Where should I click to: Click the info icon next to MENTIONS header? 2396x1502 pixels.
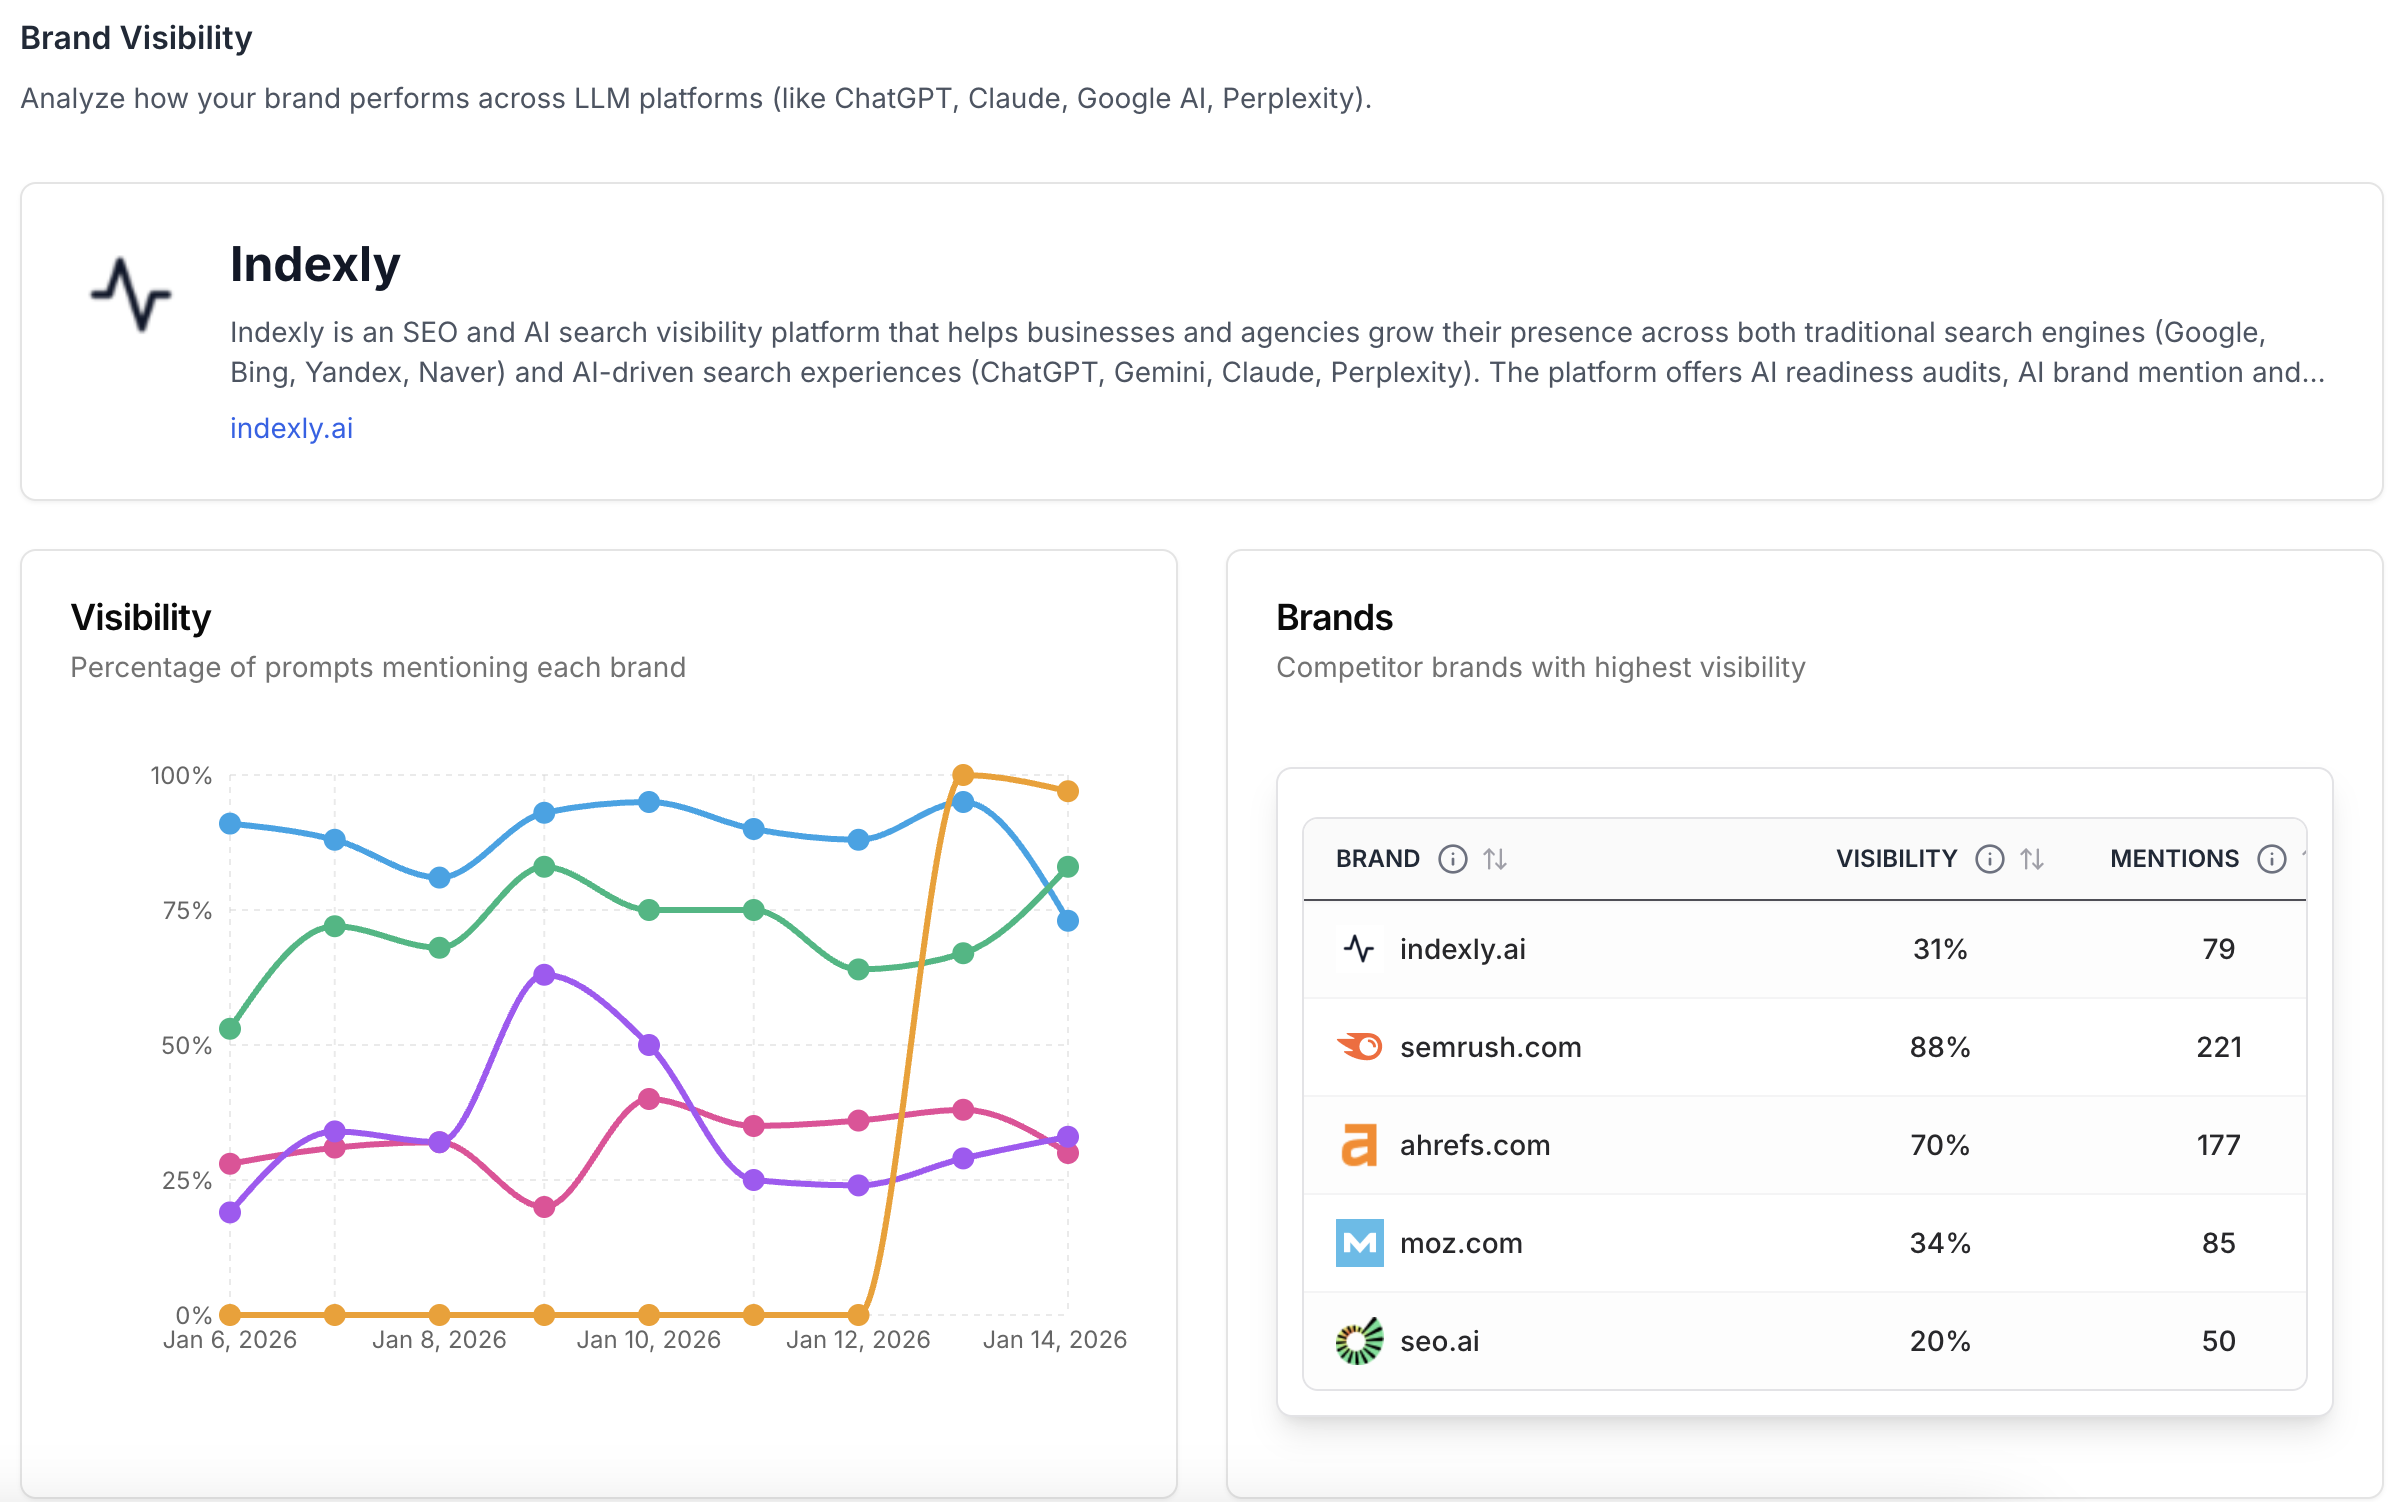(x=2271, y=859)
